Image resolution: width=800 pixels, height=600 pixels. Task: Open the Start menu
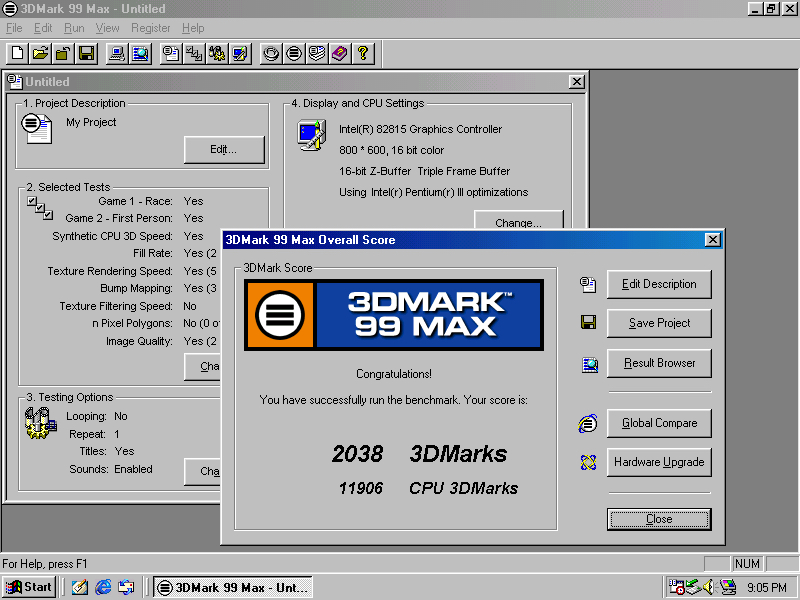26,587
